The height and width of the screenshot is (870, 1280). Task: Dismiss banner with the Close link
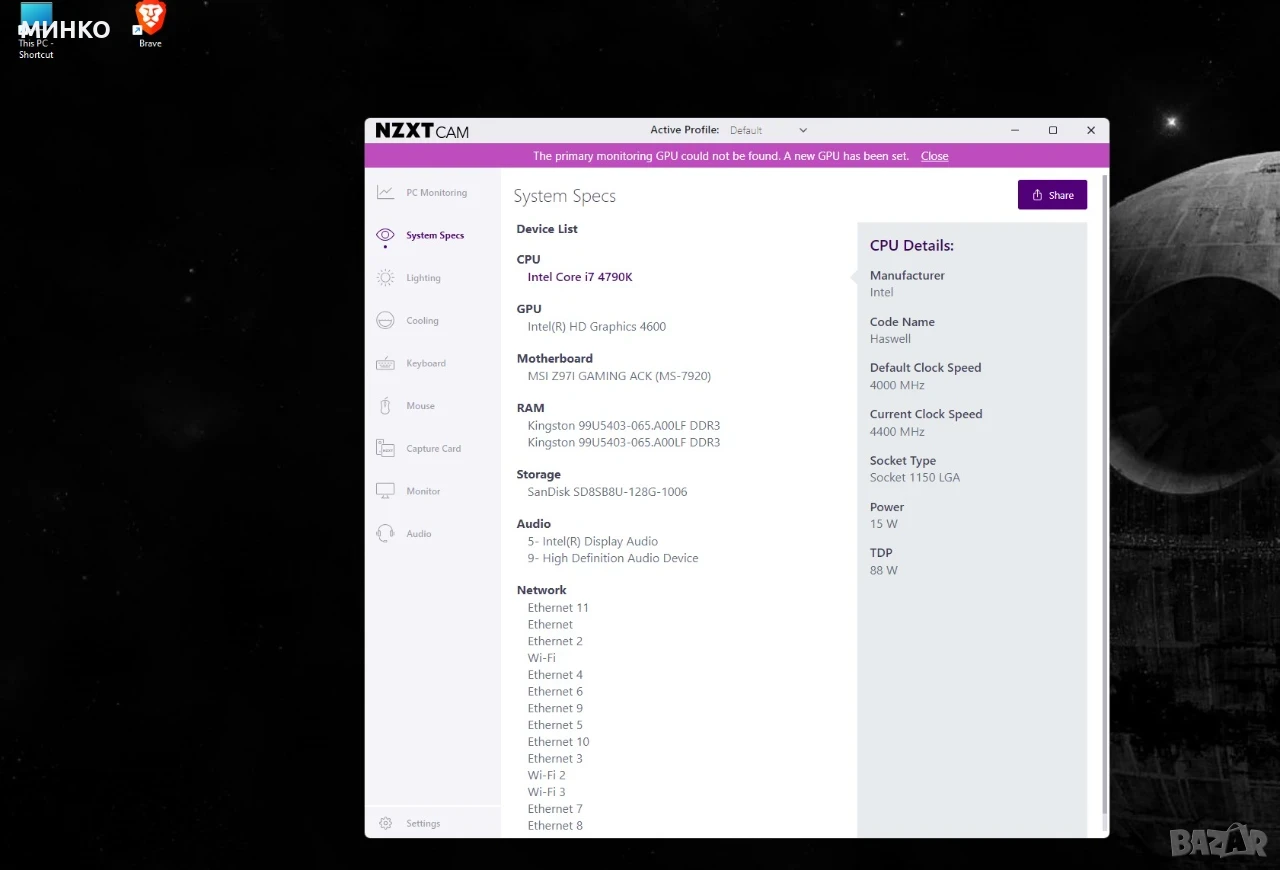tap(935, 156)
